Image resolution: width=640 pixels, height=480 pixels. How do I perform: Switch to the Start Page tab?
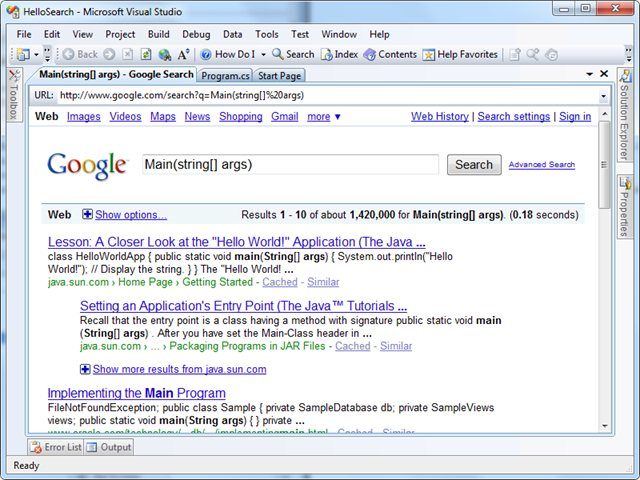[x=280, y=76]
